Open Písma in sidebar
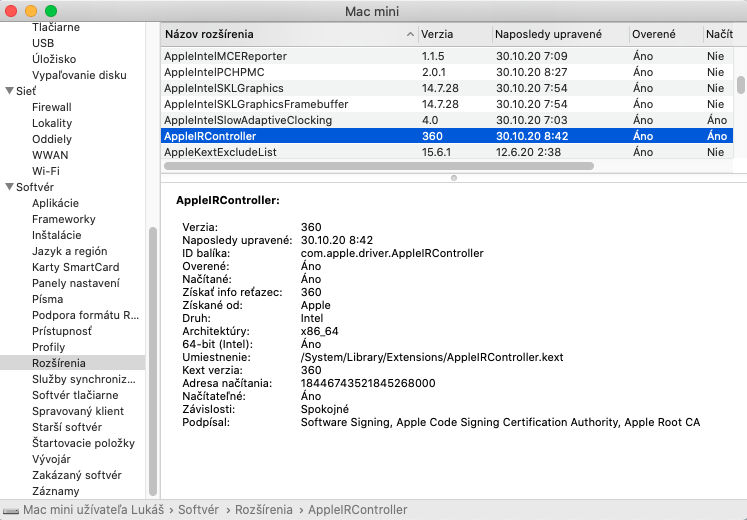 [47, 299]
